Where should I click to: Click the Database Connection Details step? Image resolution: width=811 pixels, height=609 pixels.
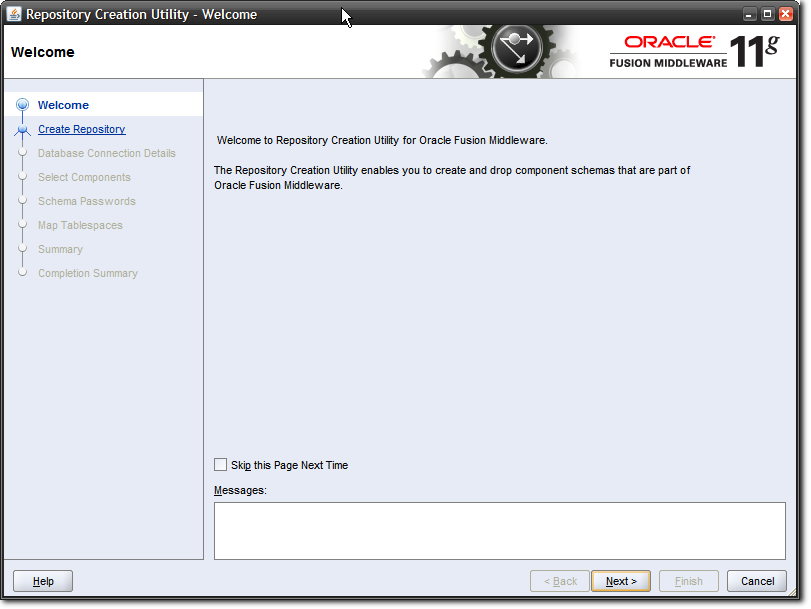click(107, 153)
